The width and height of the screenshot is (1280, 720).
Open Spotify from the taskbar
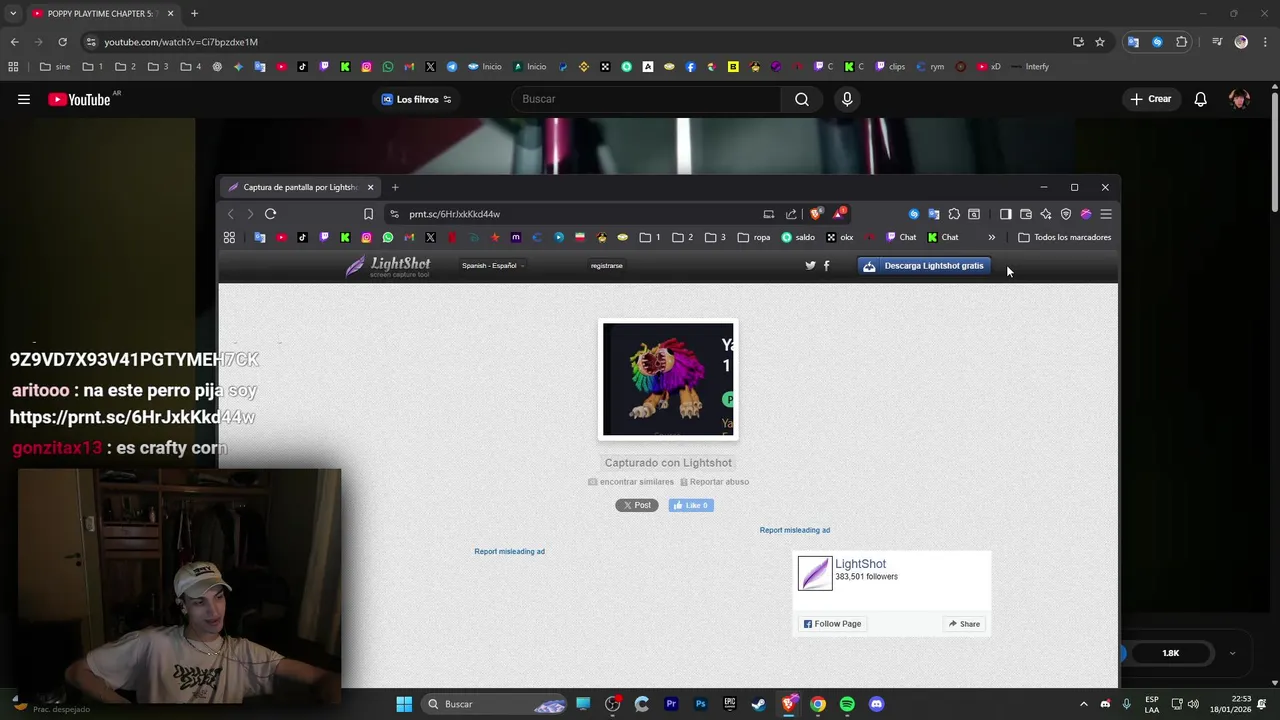[847, 704]
